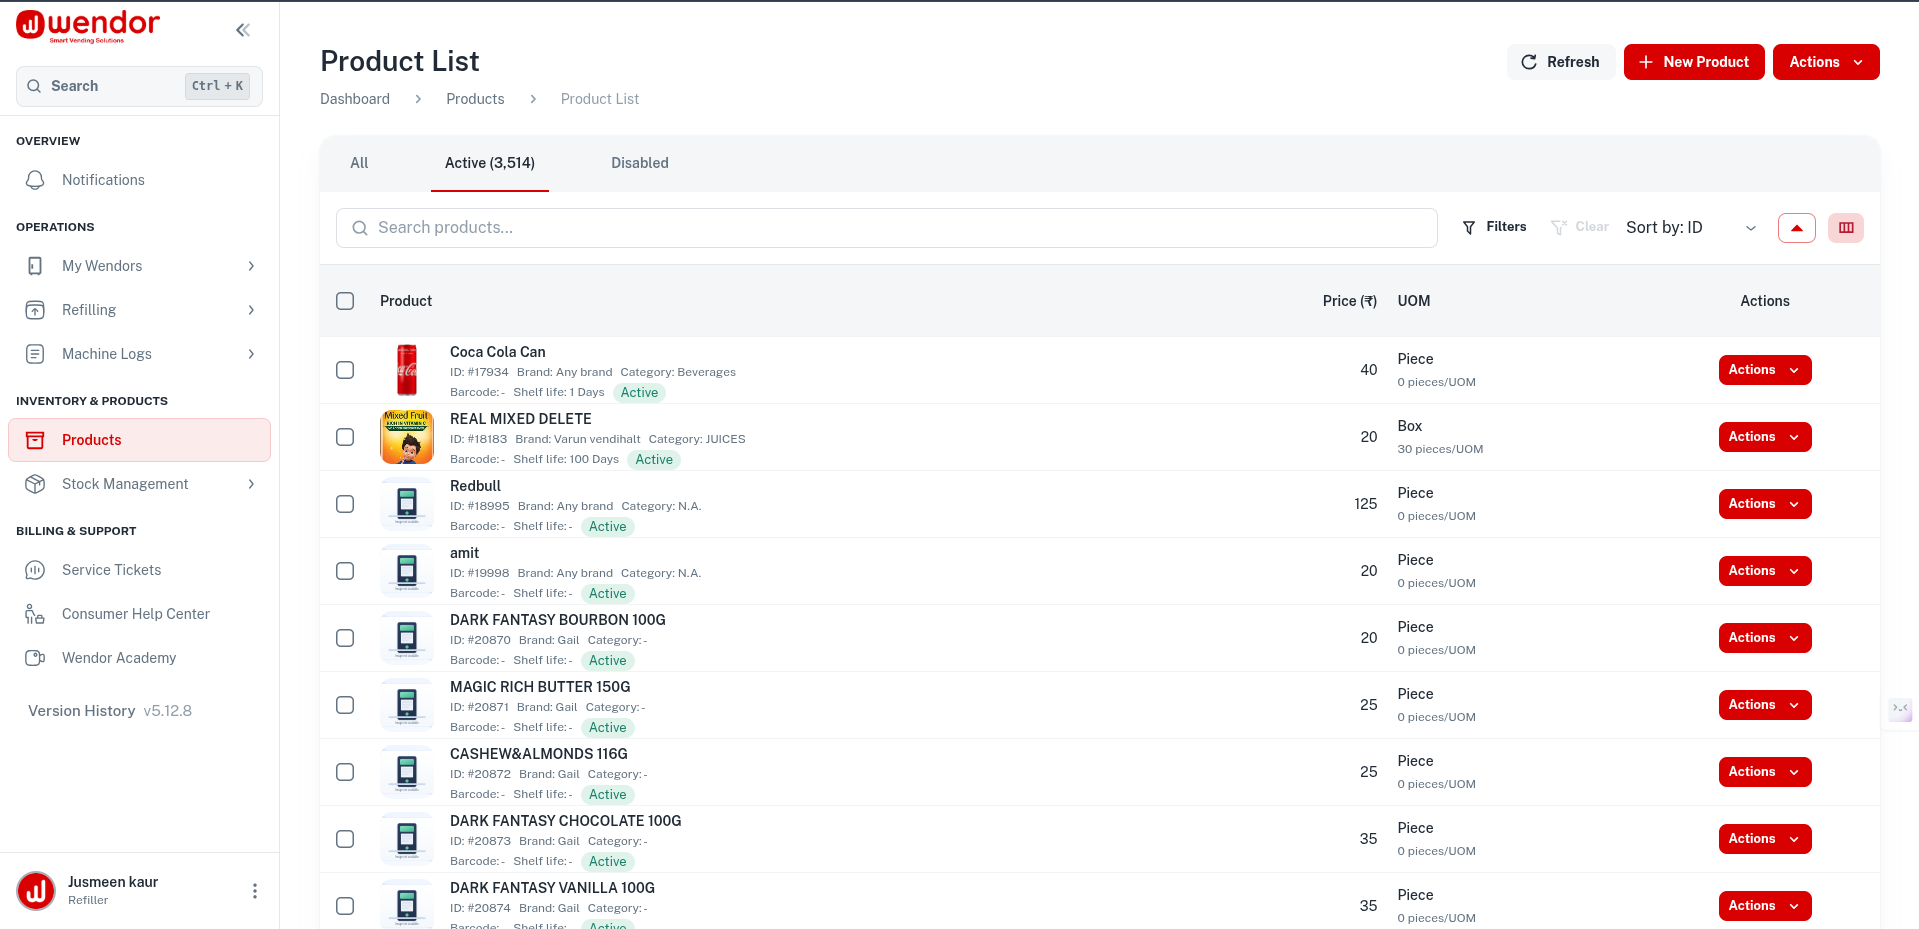Screen dimensions: 1919x929
Task: Click the Search products field
Action: 887,228
